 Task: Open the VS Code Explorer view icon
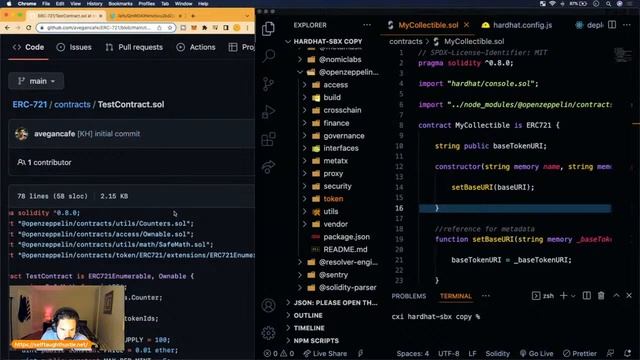[268, 29]
